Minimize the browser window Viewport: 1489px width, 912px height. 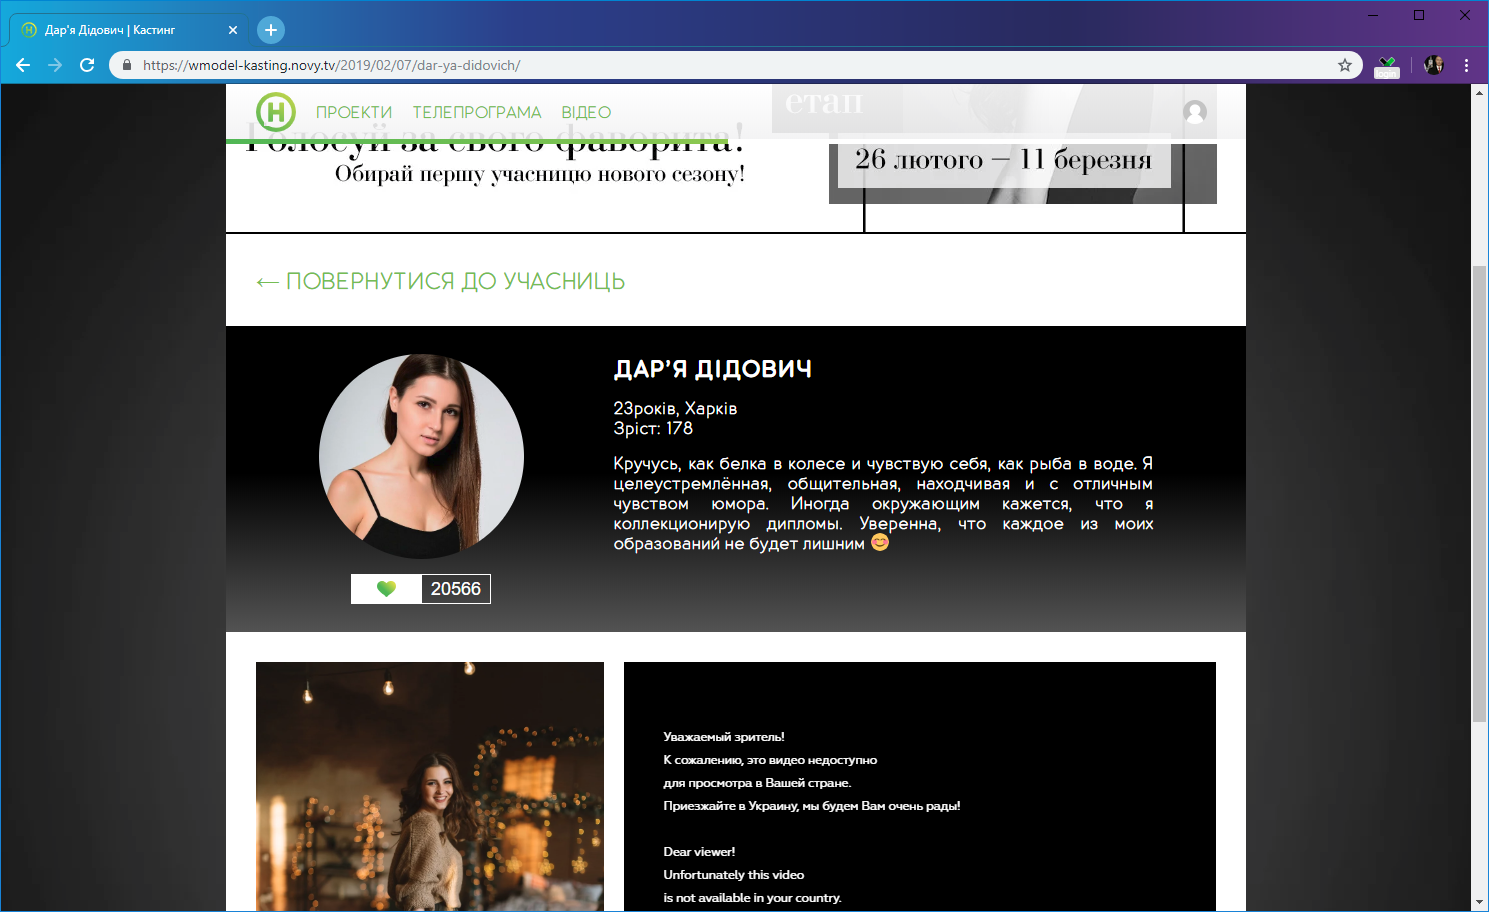pyautogui.click(x=1373, y=15)
